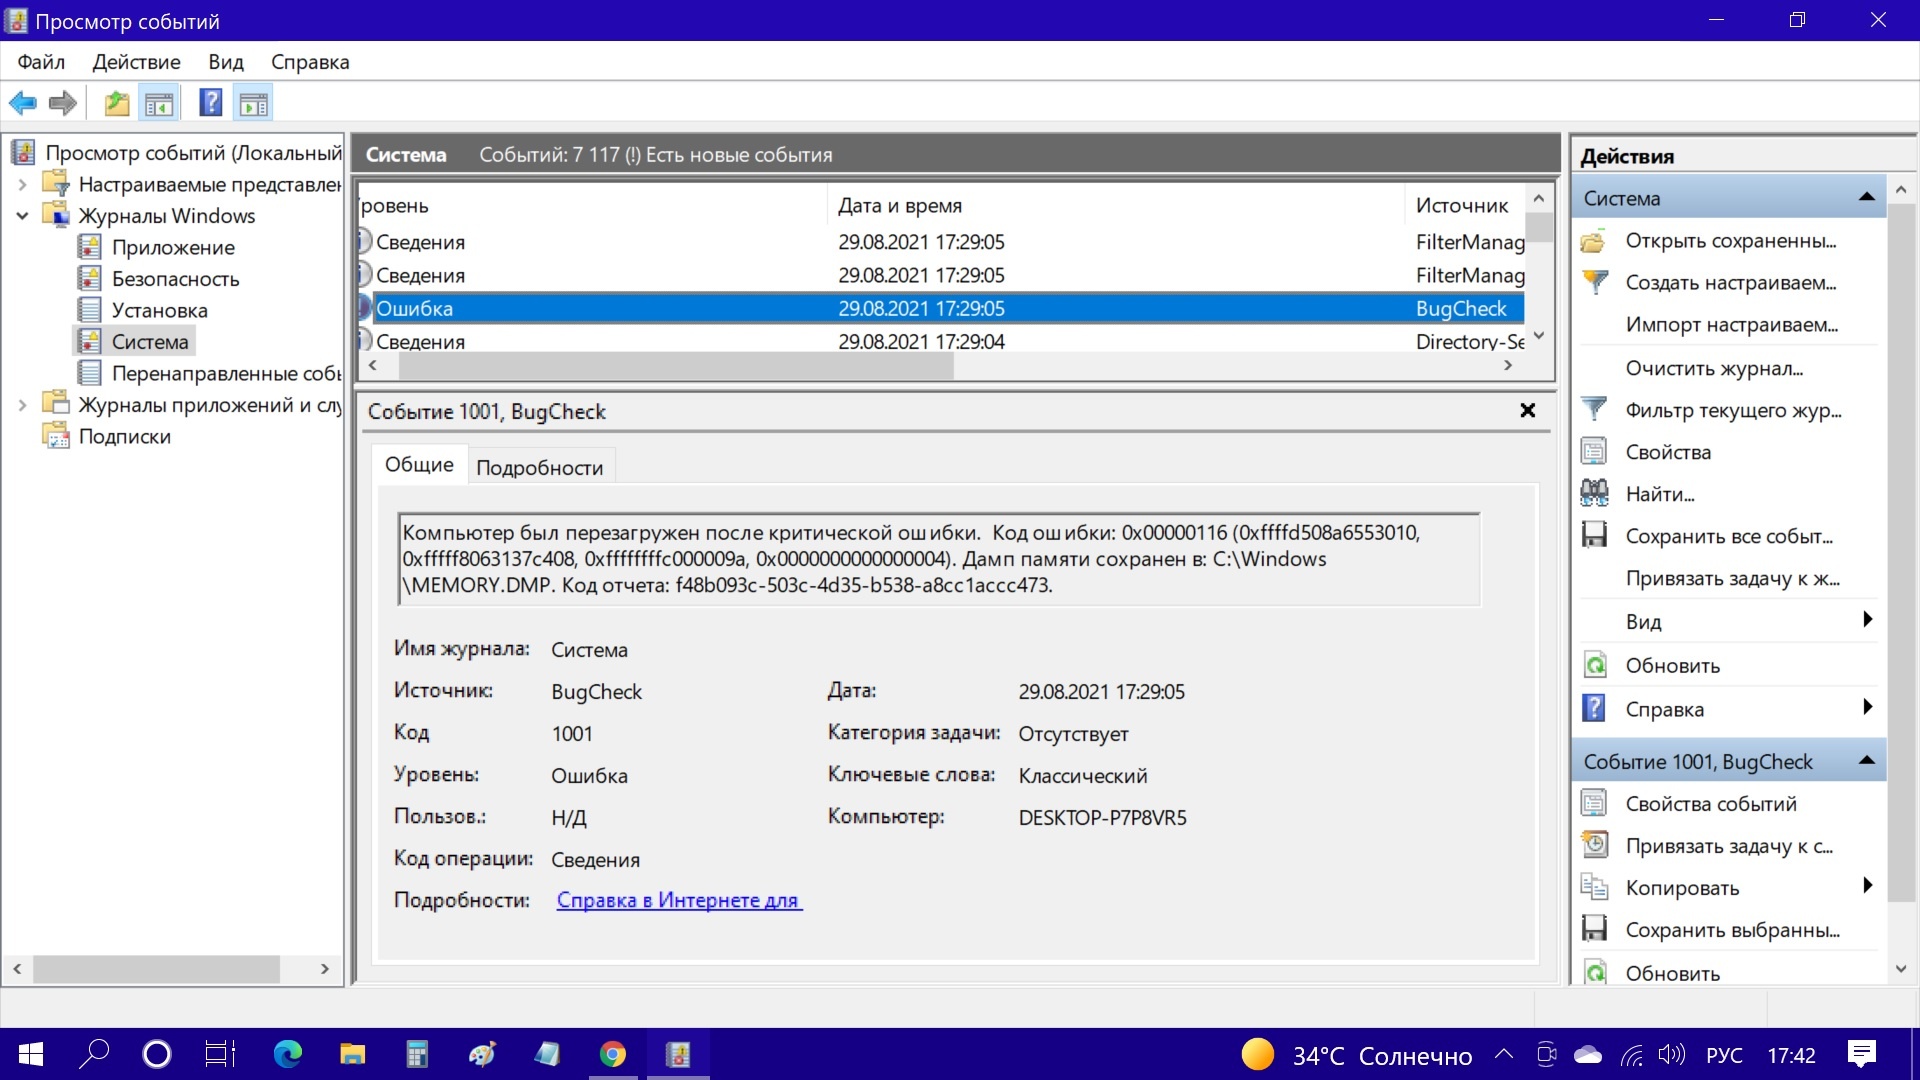Click the Back arrow toolbar icon
This screenshot has width=1920, height=1080.
click(x=22, y=103)
